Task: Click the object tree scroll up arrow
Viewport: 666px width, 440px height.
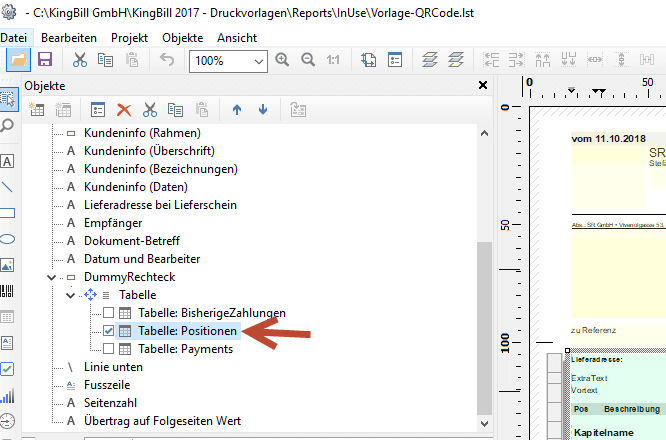Action: pyautogui.click(x=484, y=133)
